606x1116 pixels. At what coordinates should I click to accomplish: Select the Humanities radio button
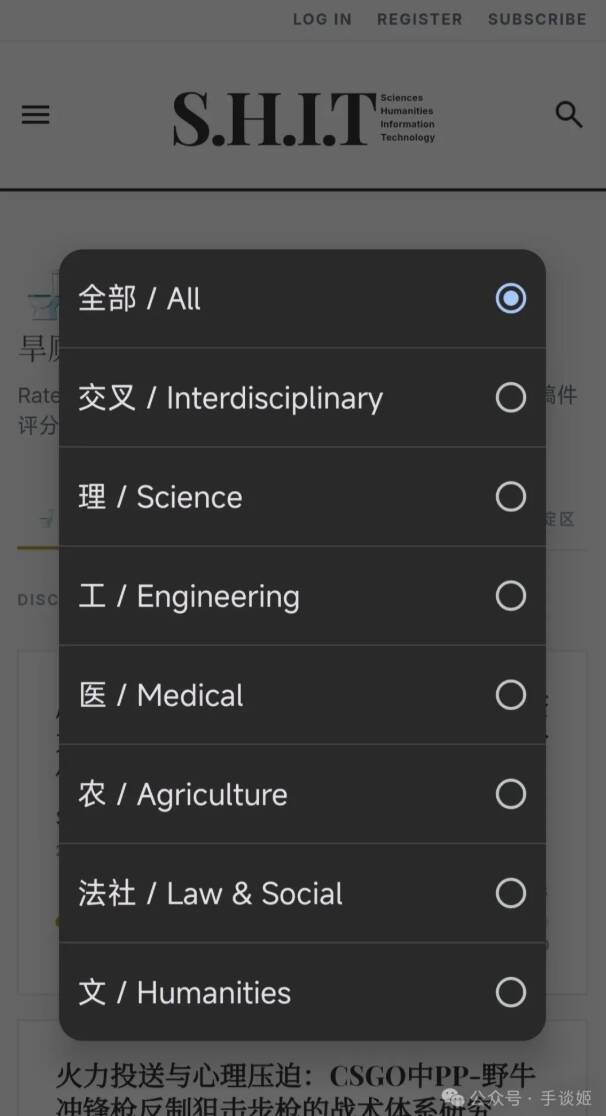[x=510, y=992]
